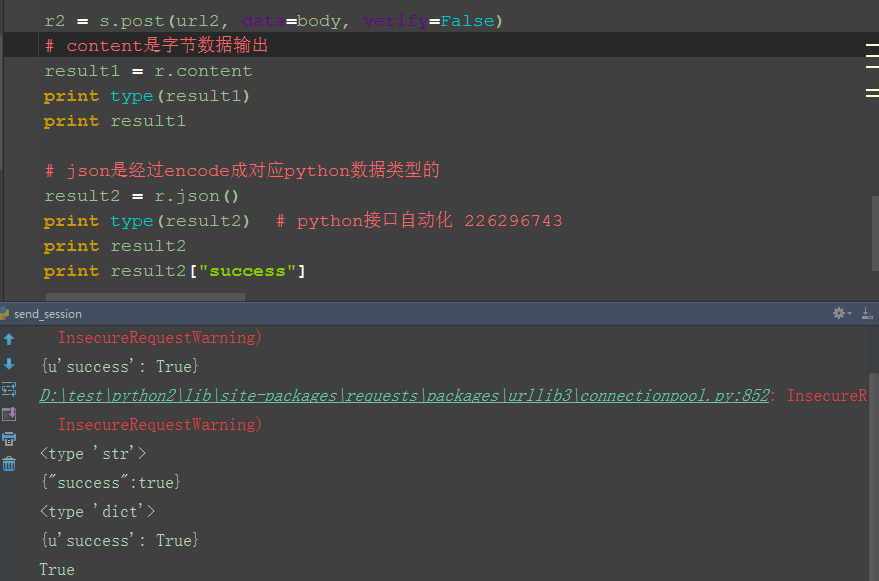Click the up arrow in run console

pos(9,339)
